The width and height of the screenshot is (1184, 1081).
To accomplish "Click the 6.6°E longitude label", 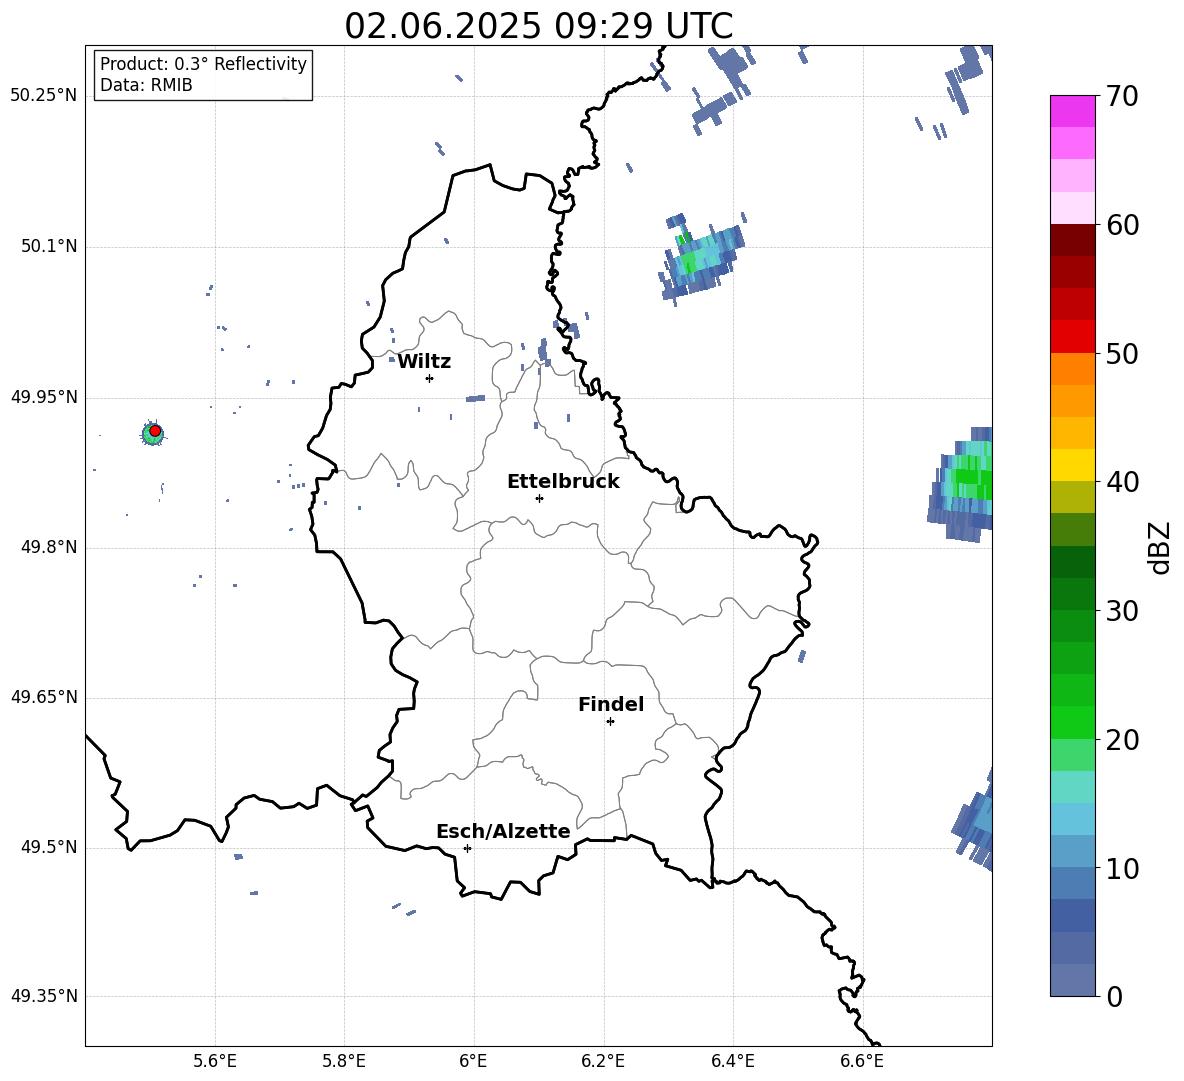I will tap(862, 1061).
